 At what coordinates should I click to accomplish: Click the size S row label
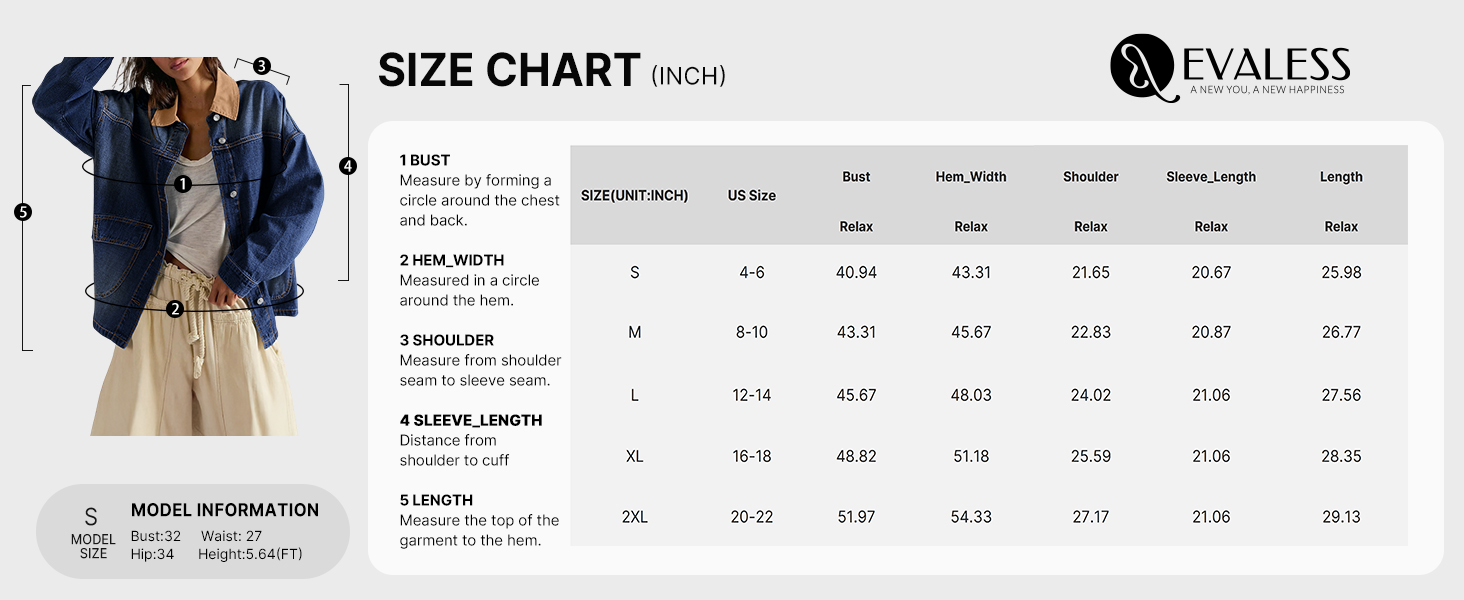coord(635,273)
